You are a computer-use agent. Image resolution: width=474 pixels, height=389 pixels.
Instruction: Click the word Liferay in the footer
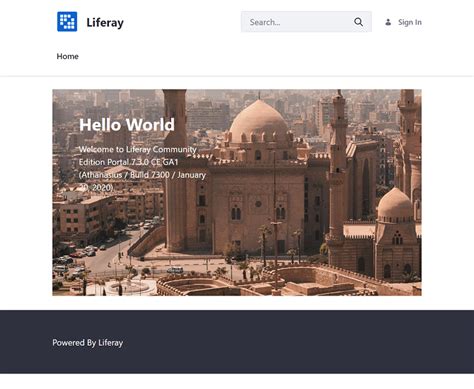(x=111, y=343)
